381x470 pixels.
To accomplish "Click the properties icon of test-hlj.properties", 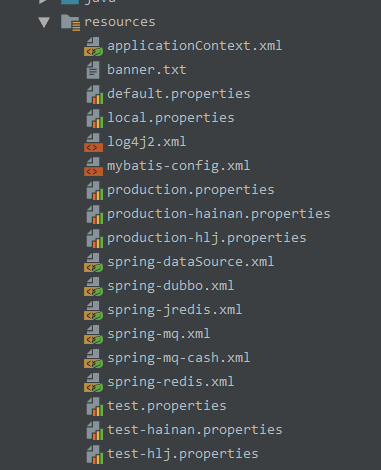I will click(x=94, y=454).
